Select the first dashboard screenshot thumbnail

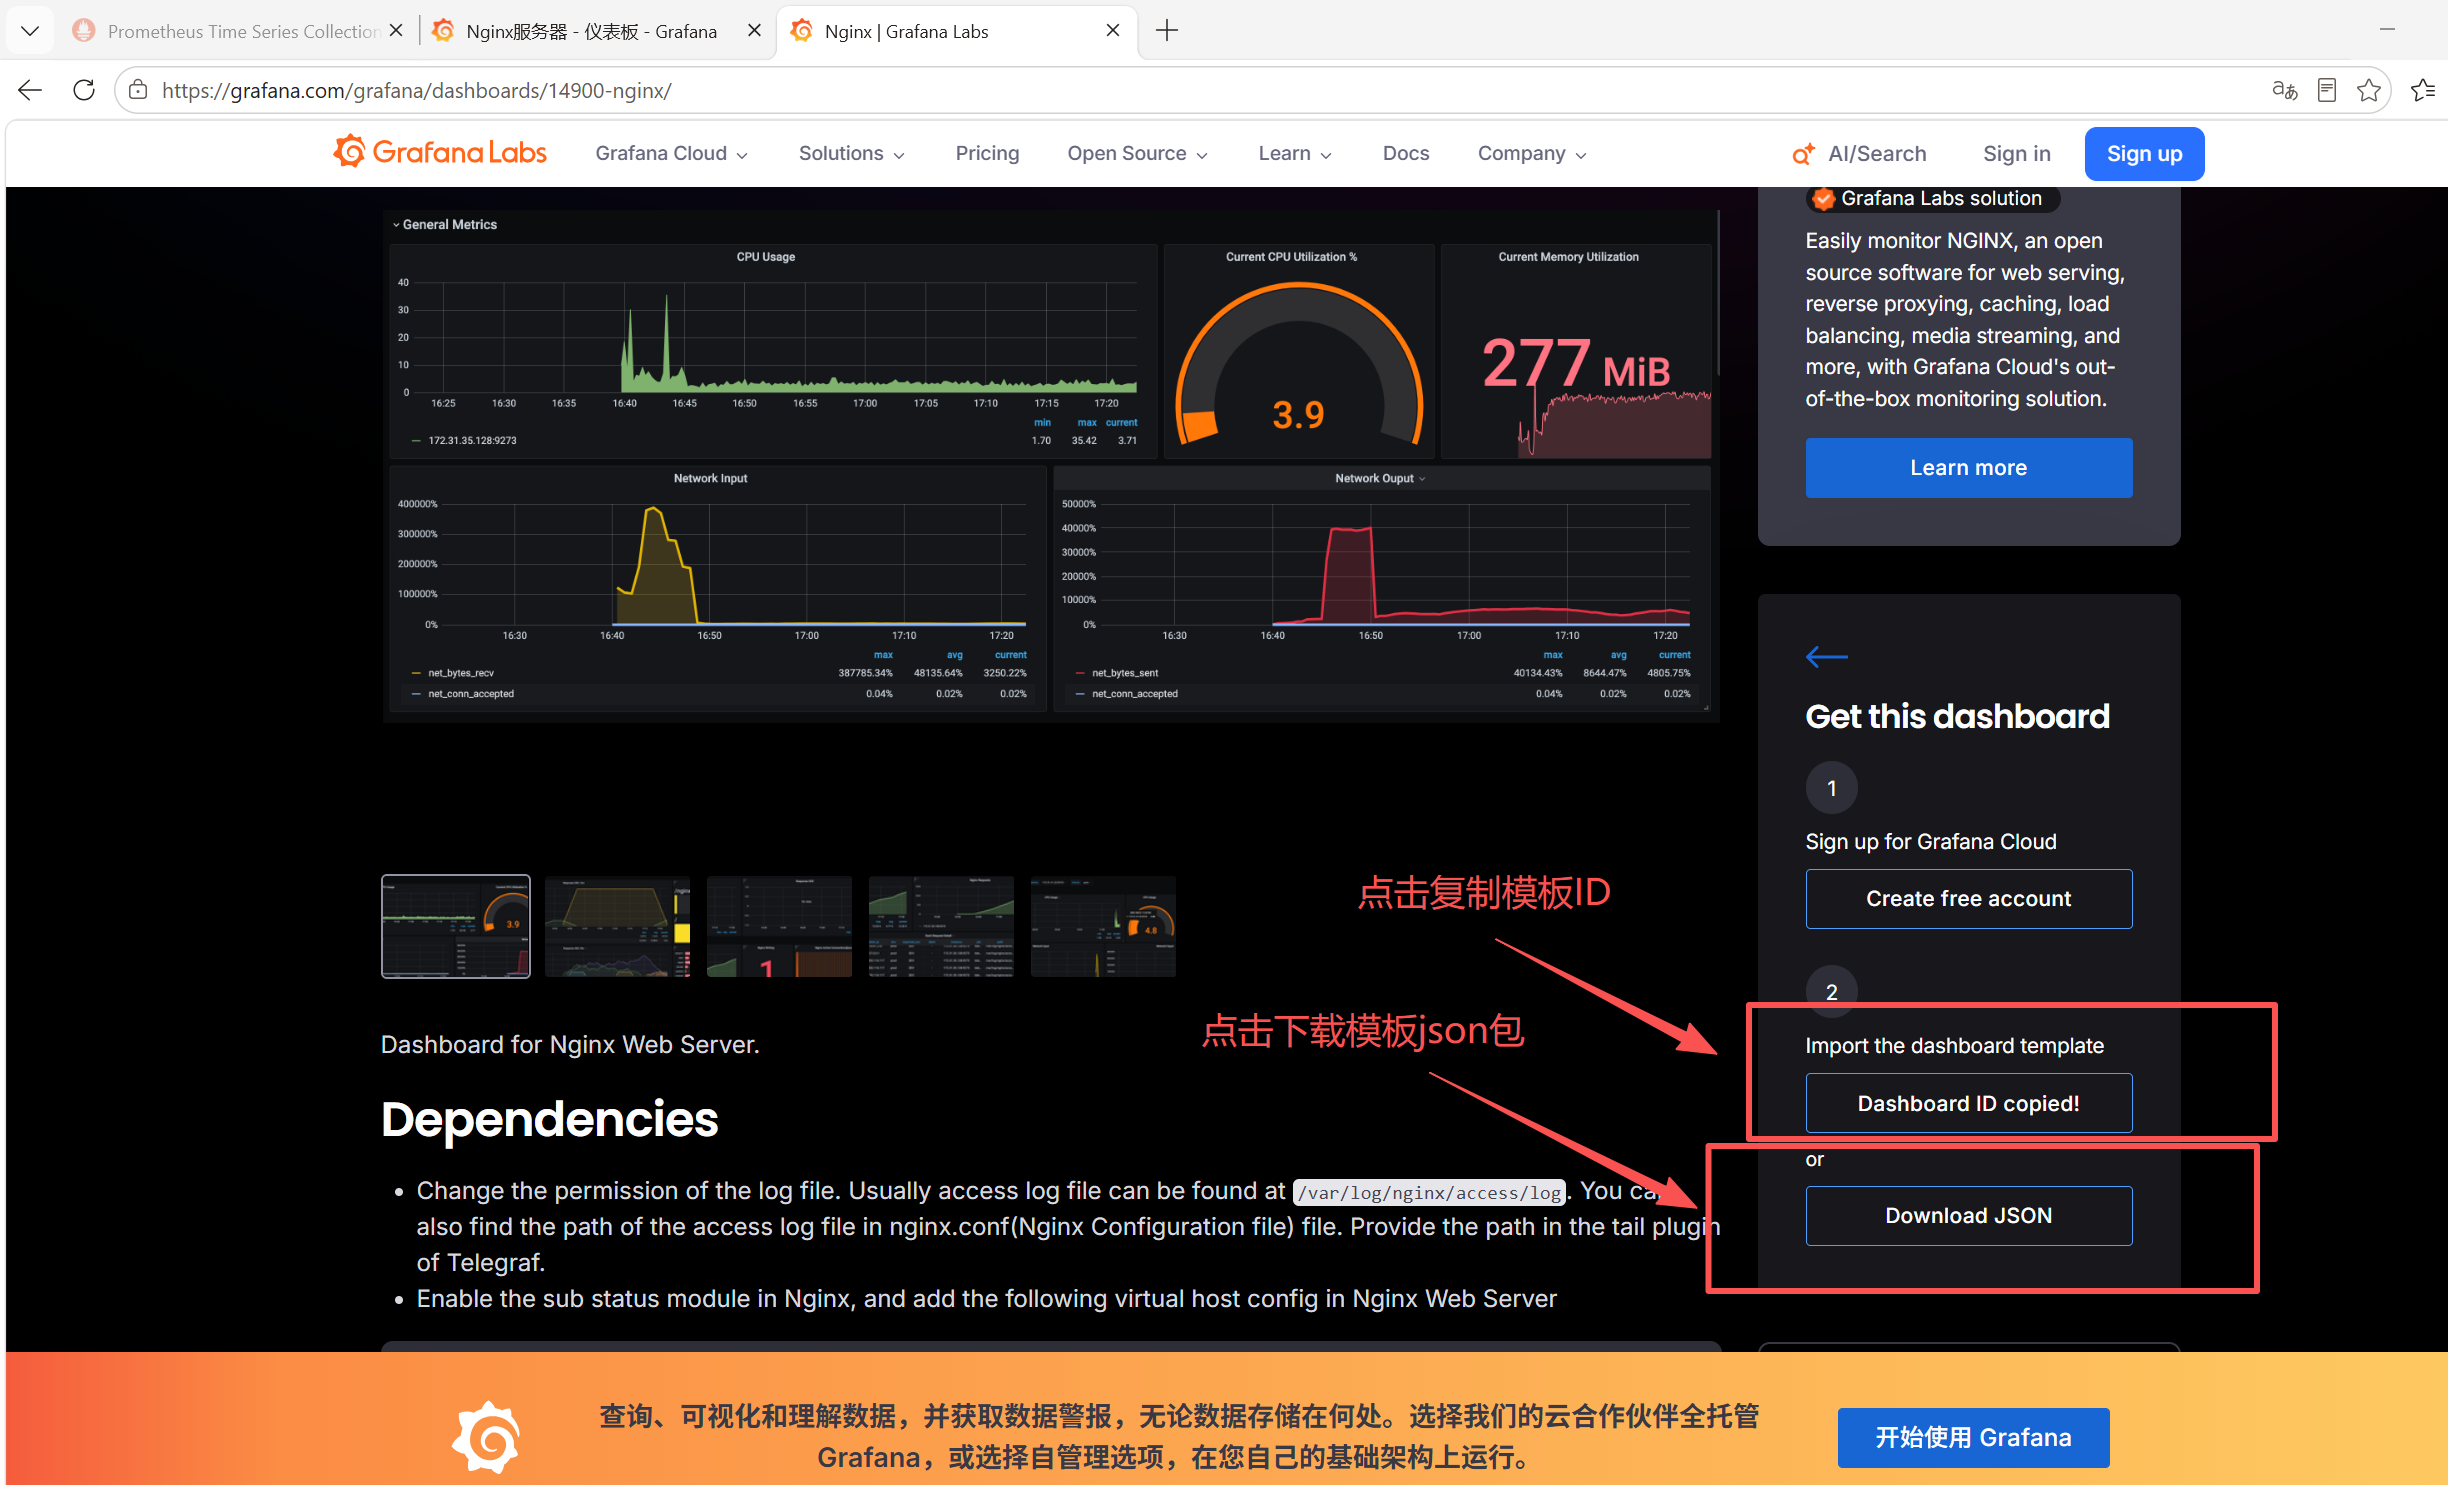coord(456,926)
